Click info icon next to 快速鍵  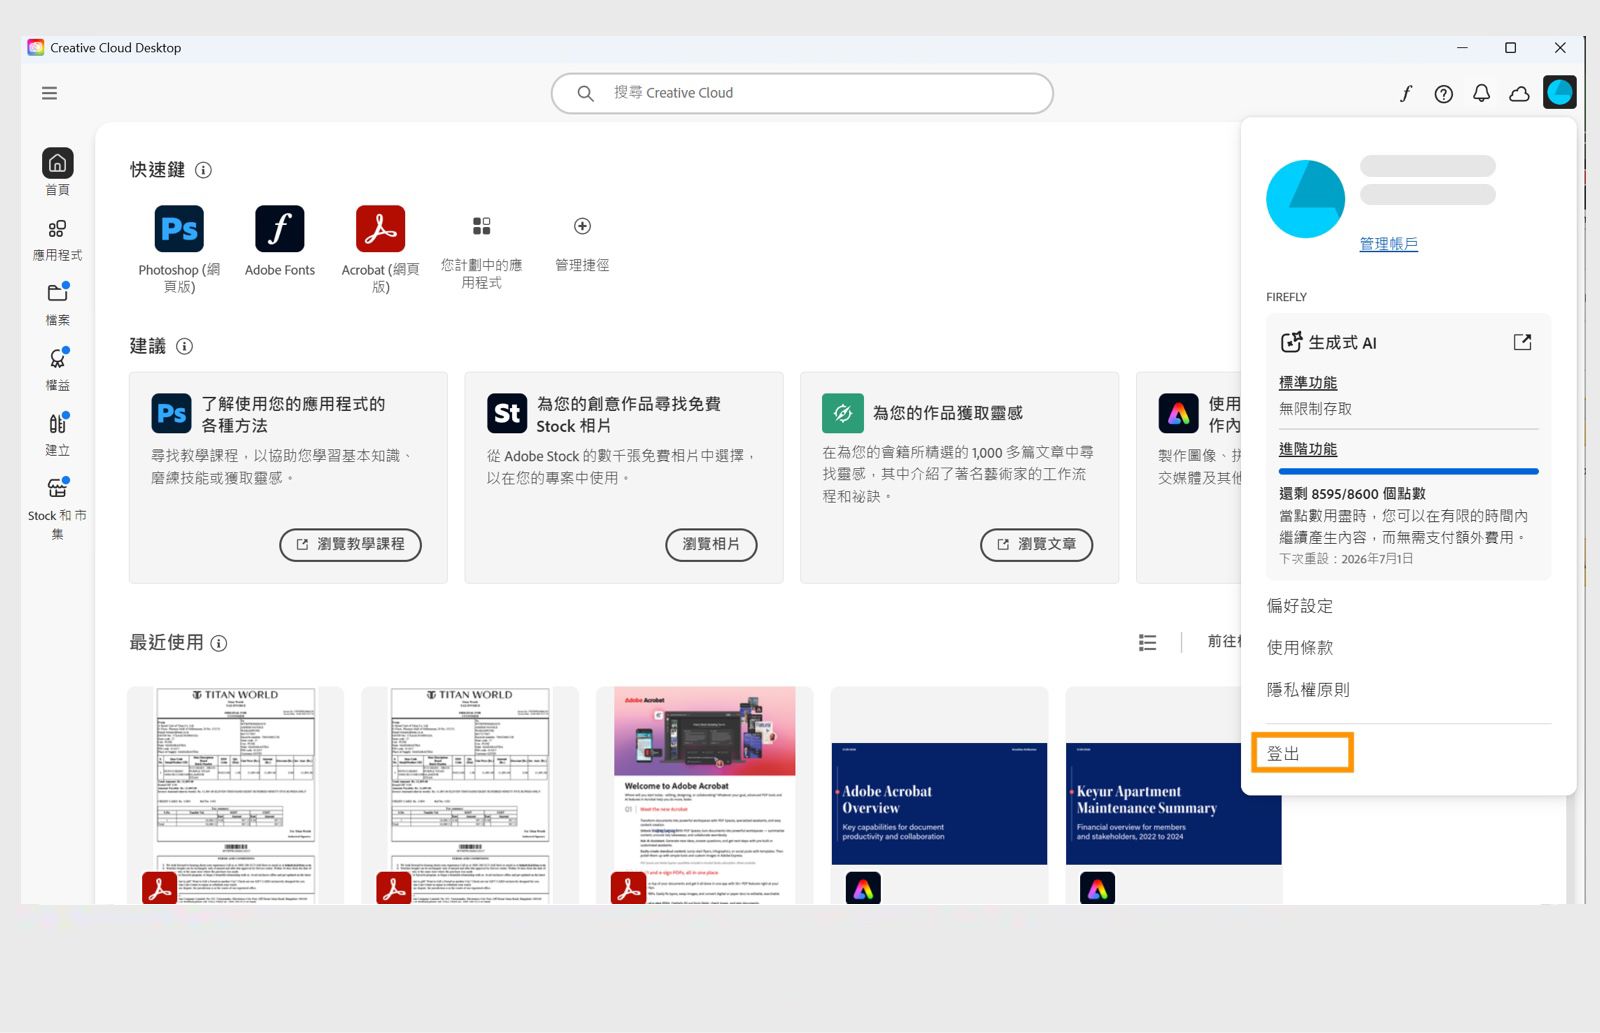[x=203, y=170]
